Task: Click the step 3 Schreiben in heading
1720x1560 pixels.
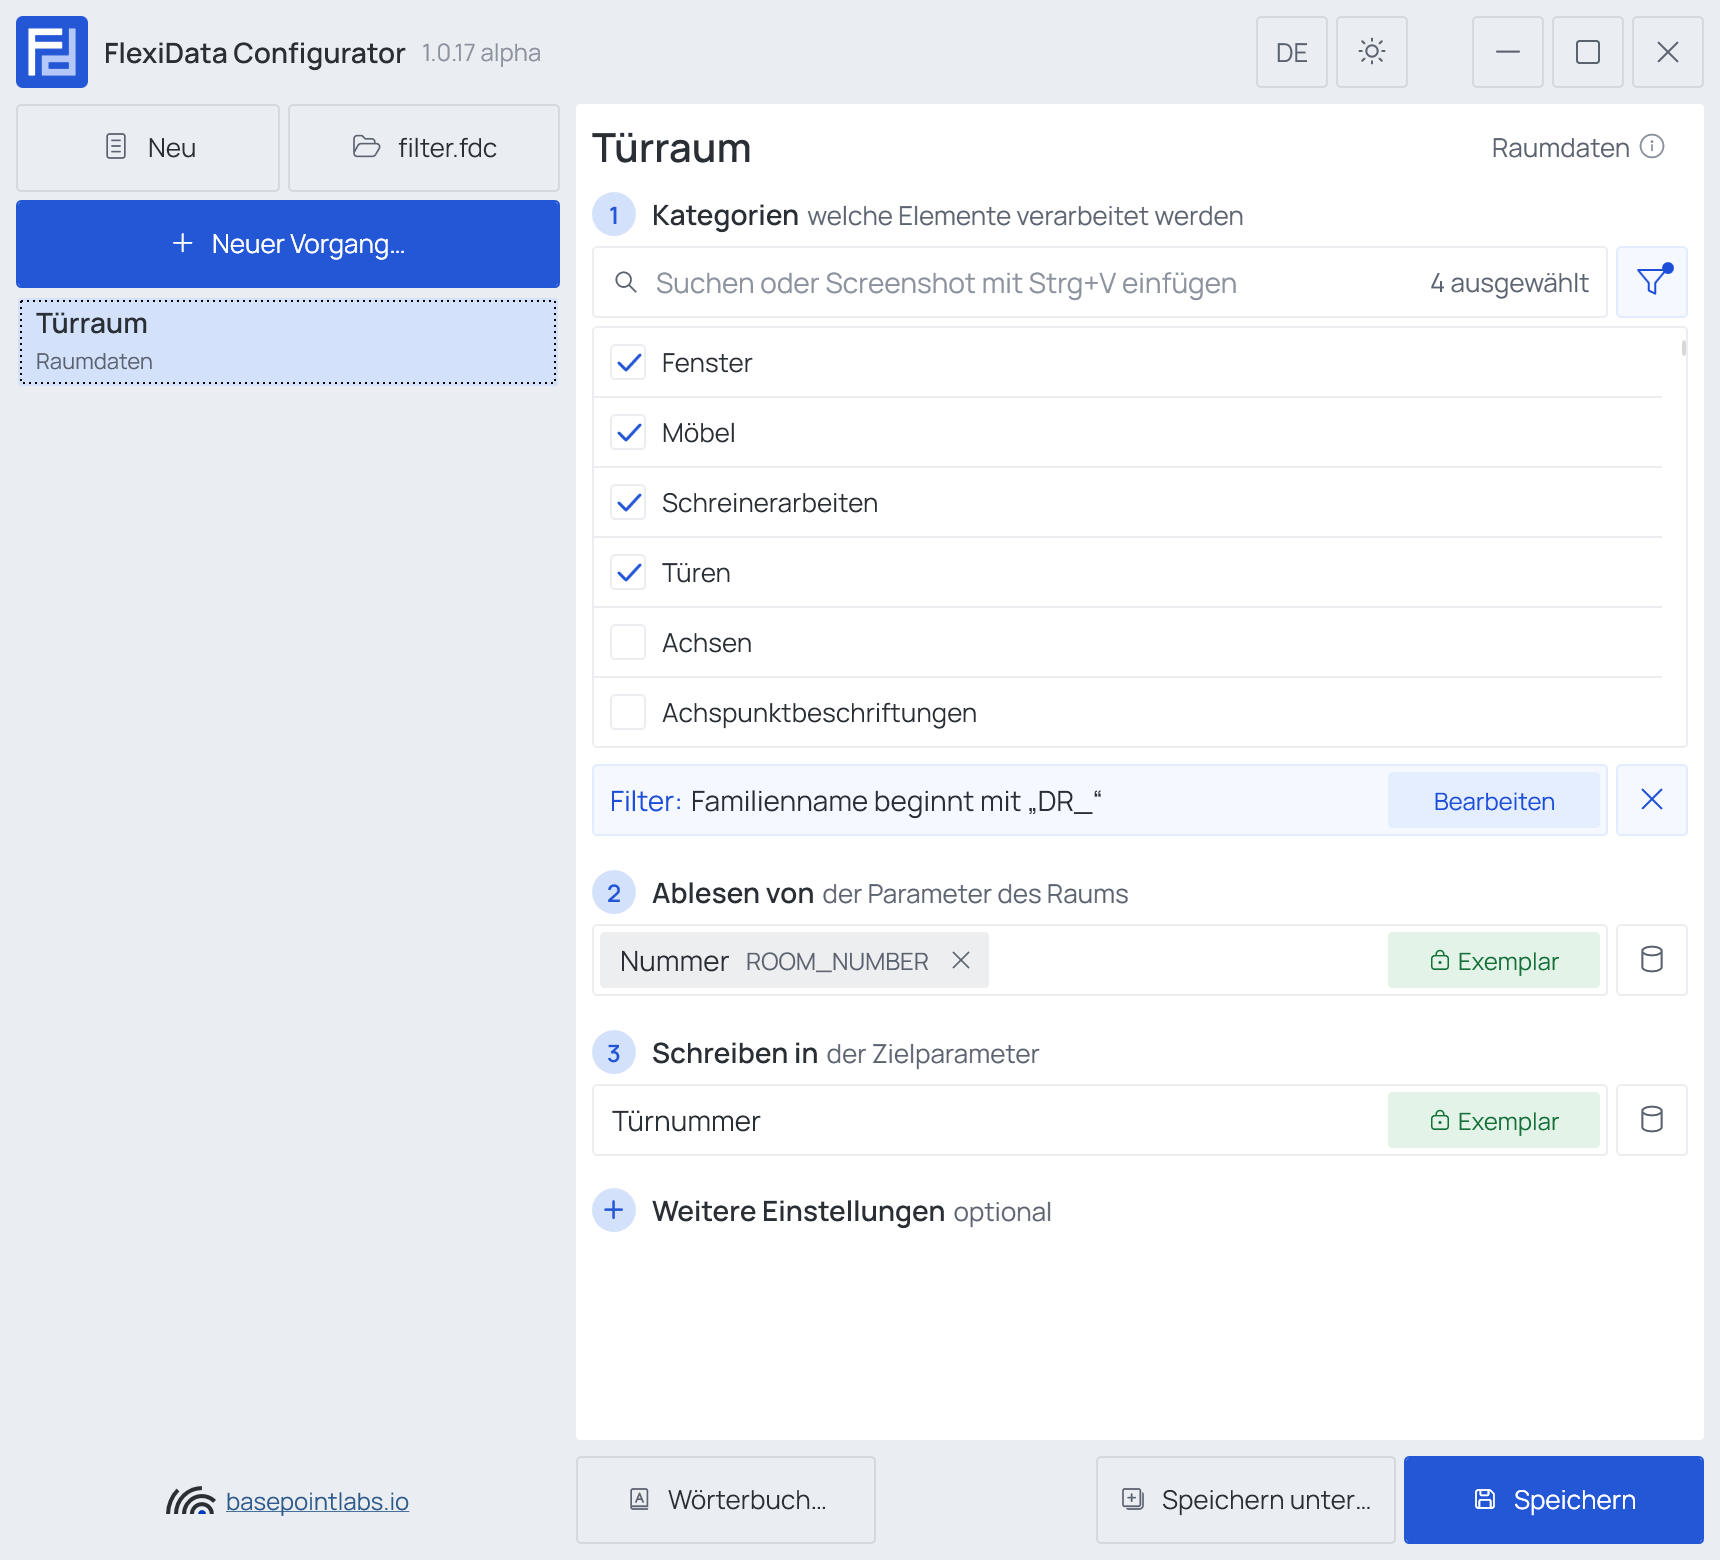Action: [x=735, y=1053]
